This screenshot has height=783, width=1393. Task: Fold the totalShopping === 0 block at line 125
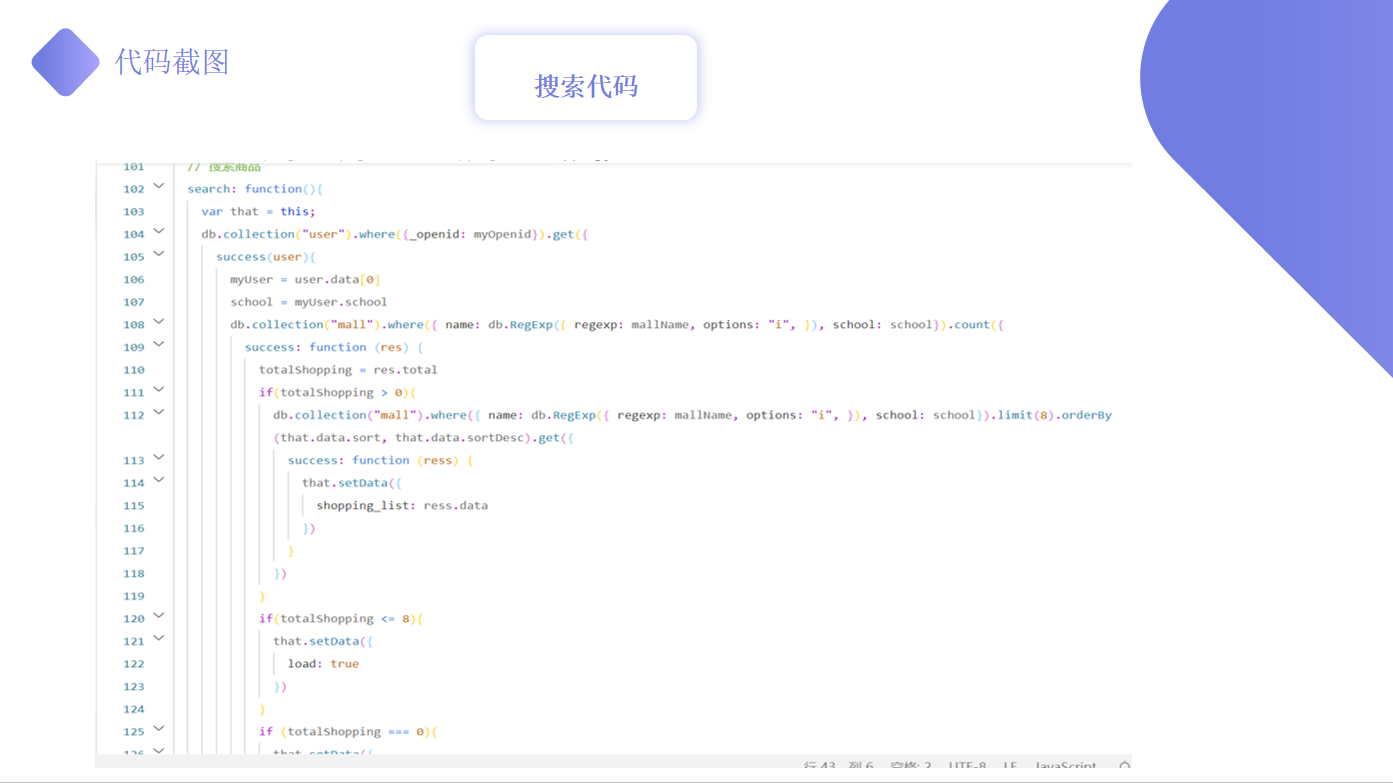pyautogui.click(x=159, y=730)
